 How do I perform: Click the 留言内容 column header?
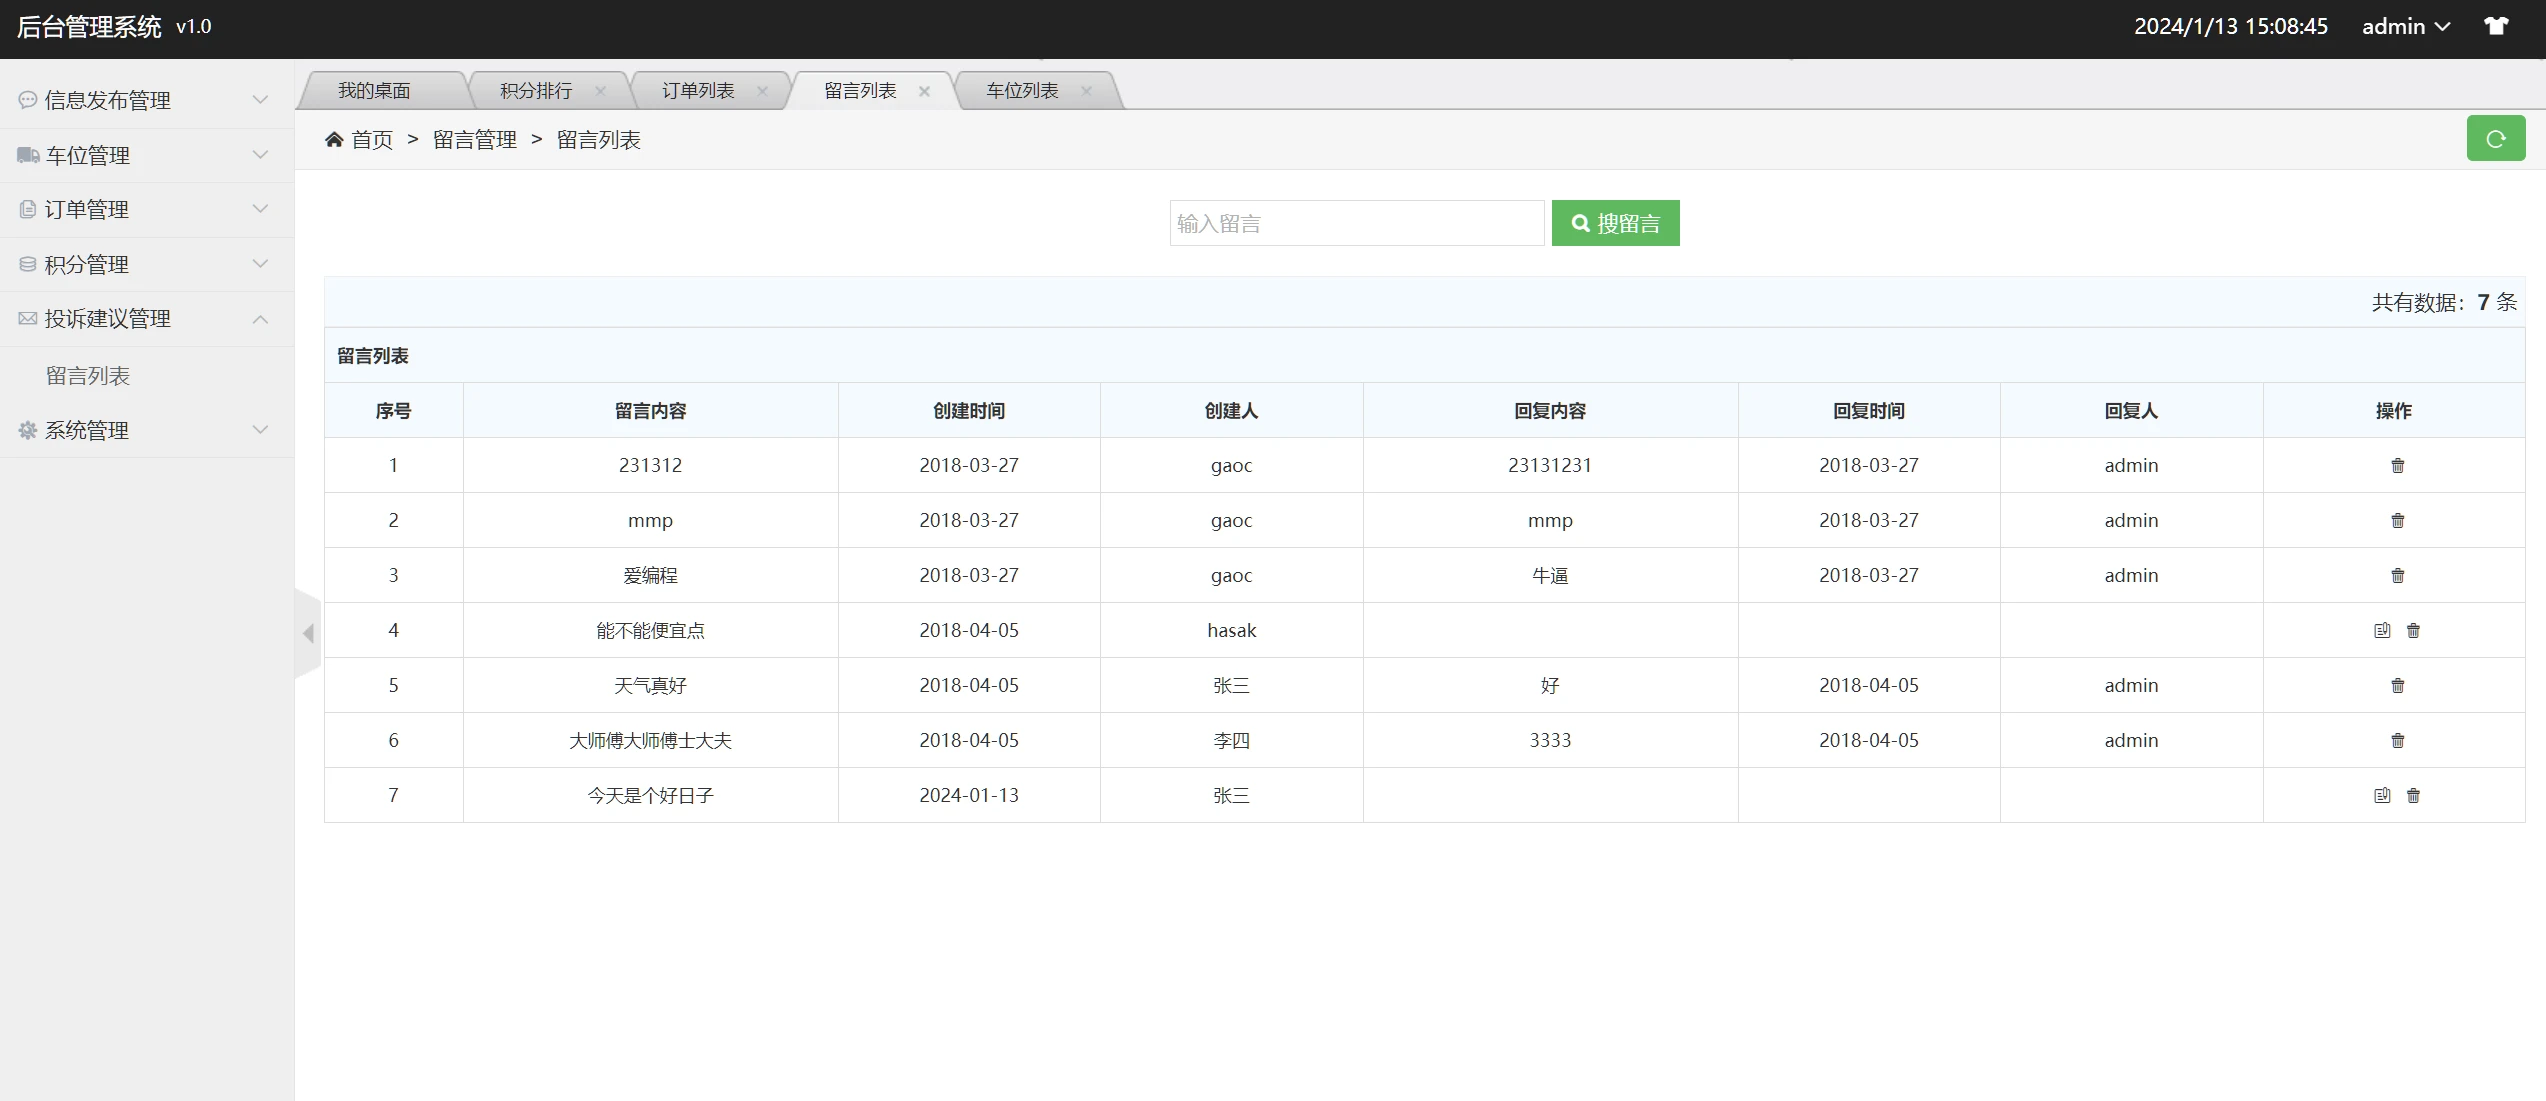coord(650,411)
